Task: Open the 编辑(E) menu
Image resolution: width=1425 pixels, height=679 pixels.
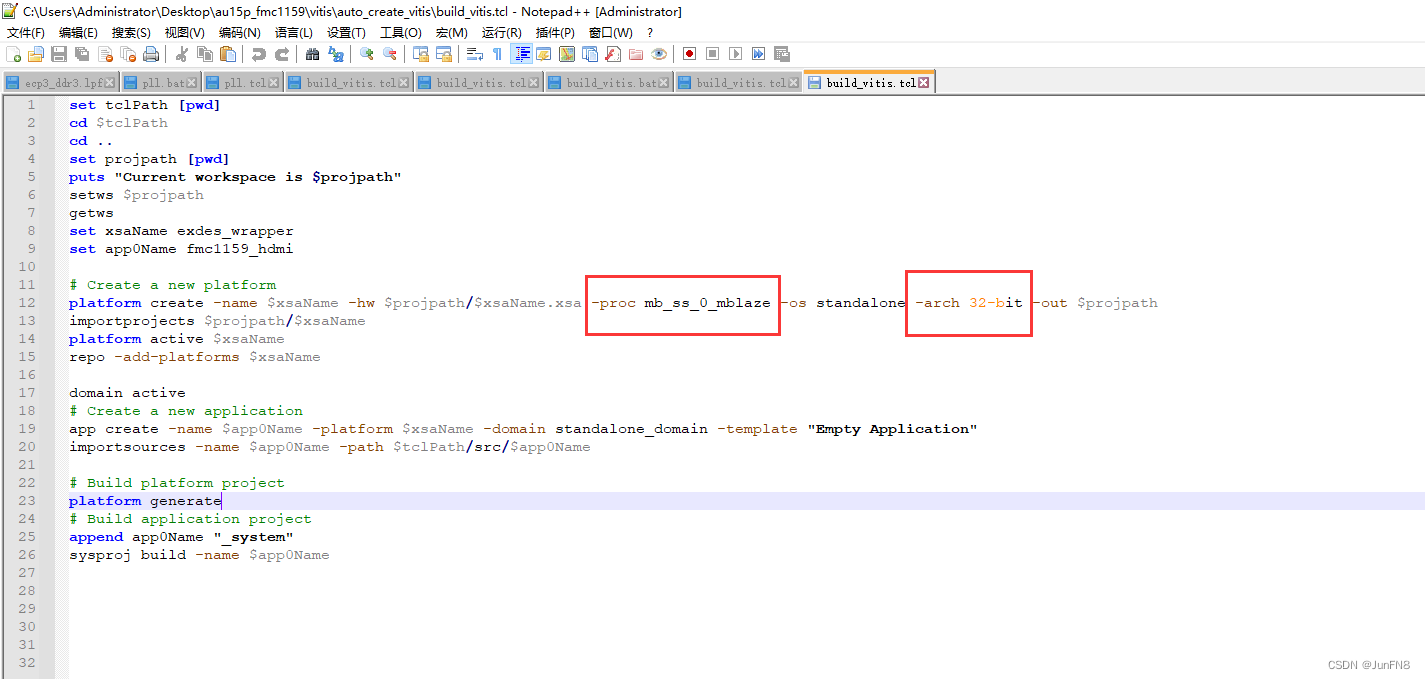Action: point(78,33)
